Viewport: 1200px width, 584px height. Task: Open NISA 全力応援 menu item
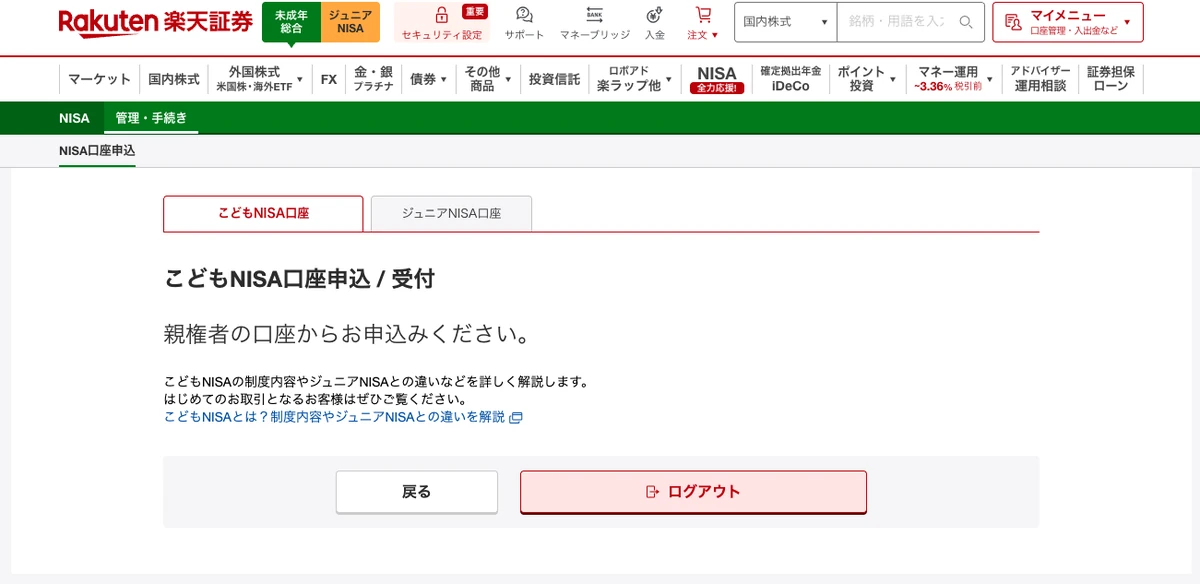717,79
